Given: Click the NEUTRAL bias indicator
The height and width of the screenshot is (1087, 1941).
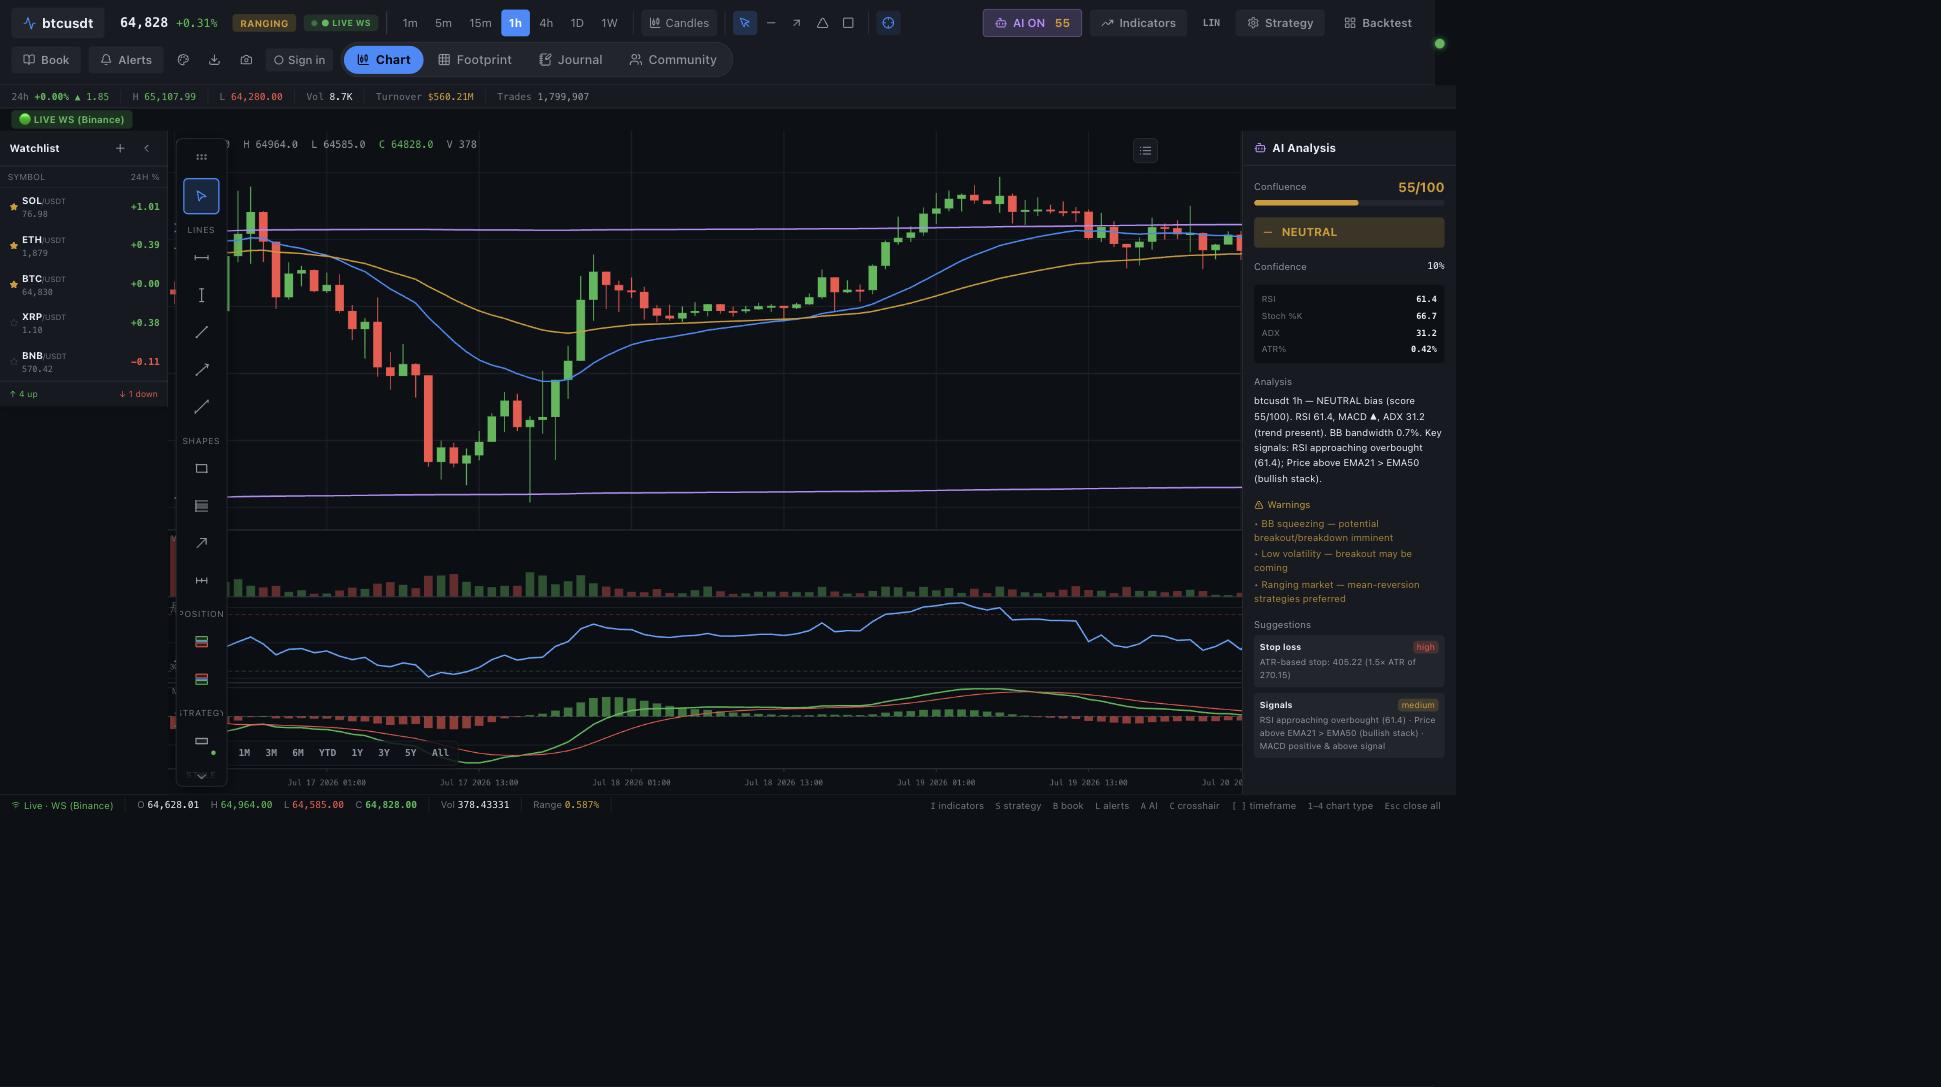Looking at the screenshot, I should pyautogui.click(x=1349, y=233).
